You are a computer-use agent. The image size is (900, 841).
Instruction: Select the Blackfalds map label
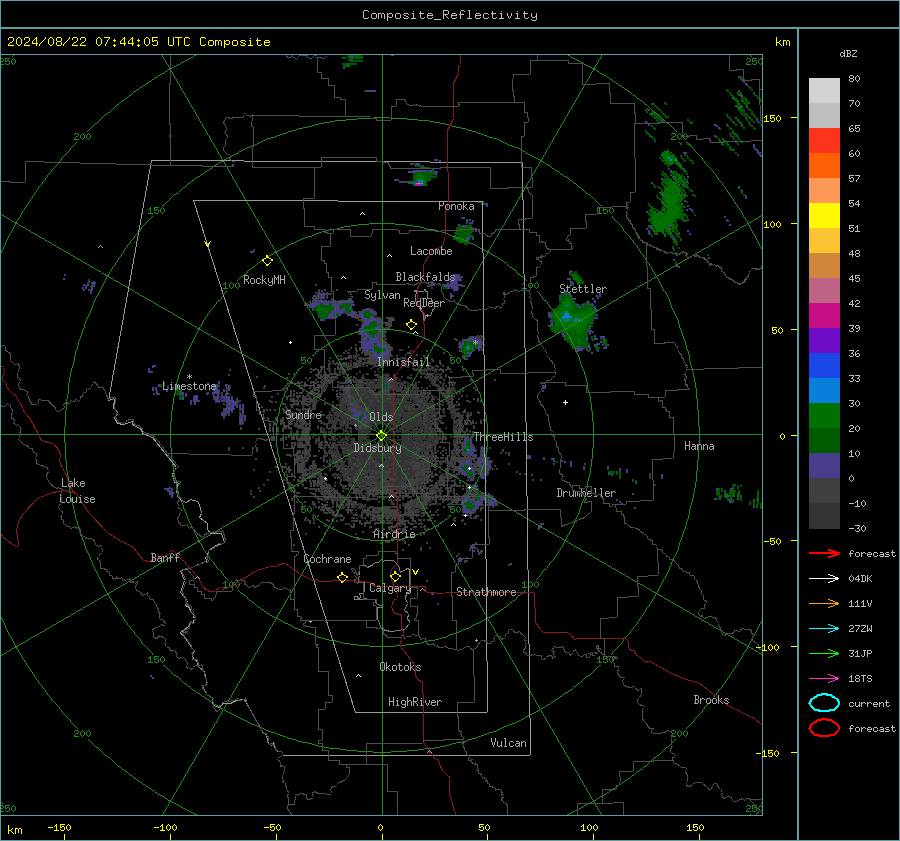click(x=425, y=277)
